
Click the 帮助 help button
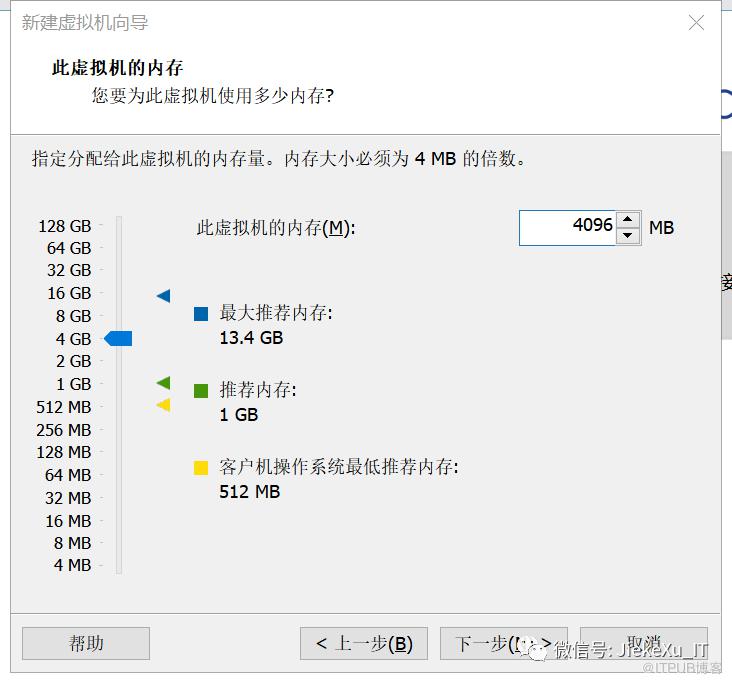(86, 643)
